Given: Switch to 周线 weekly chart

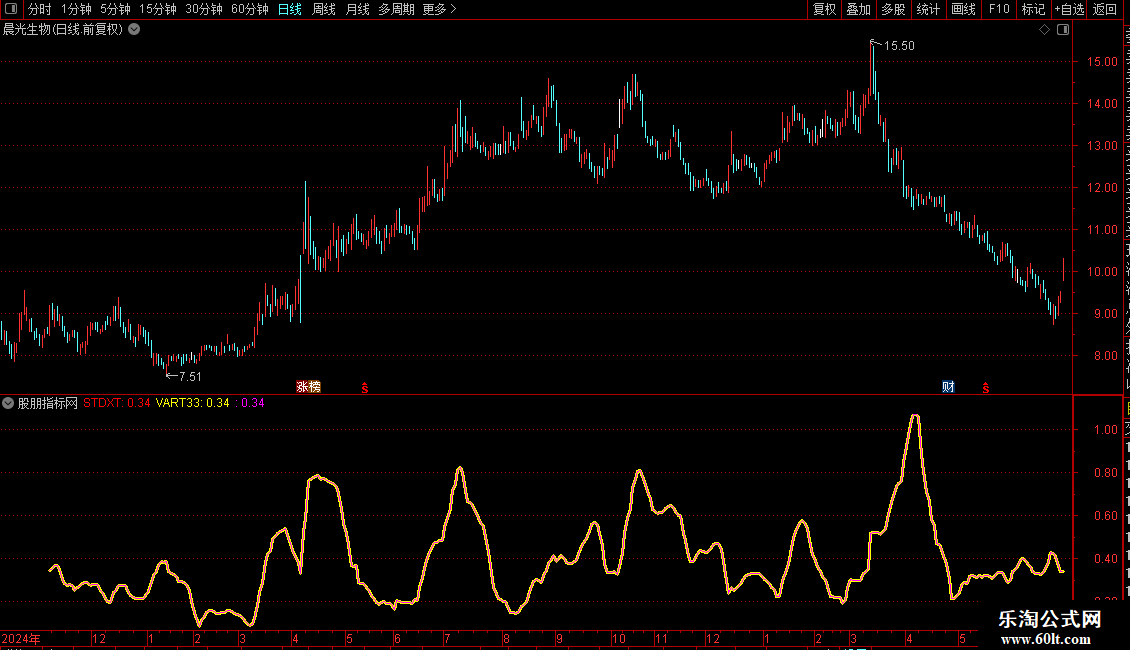Looking at the screenshot, I should point(324,9).
